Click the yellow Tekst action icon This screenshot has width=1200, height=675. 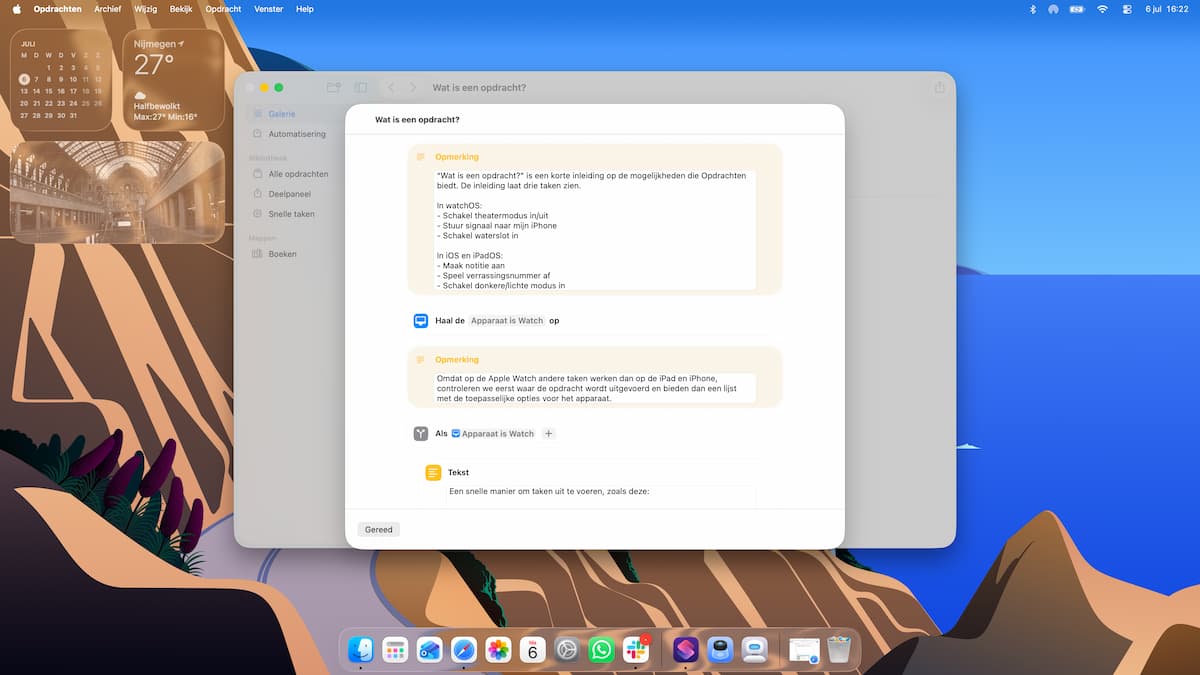433,472
